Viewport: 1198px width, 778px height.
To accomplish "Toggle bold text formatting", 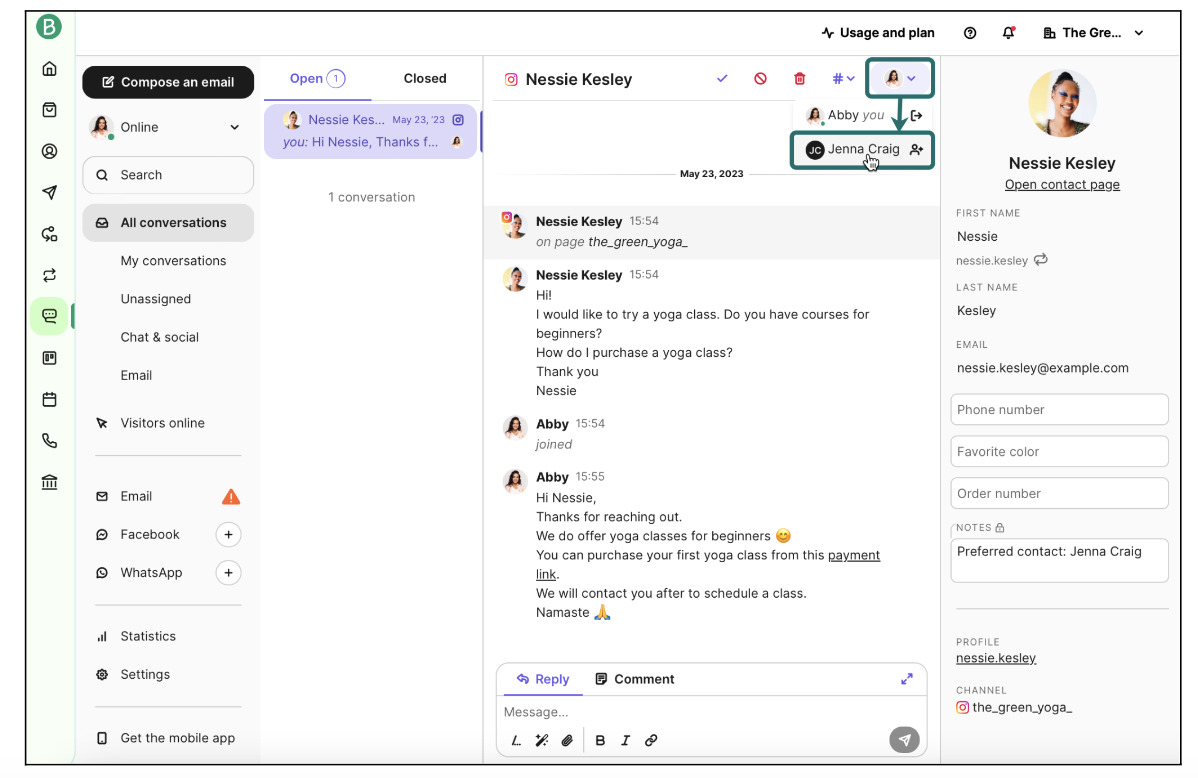I will 600,741.
